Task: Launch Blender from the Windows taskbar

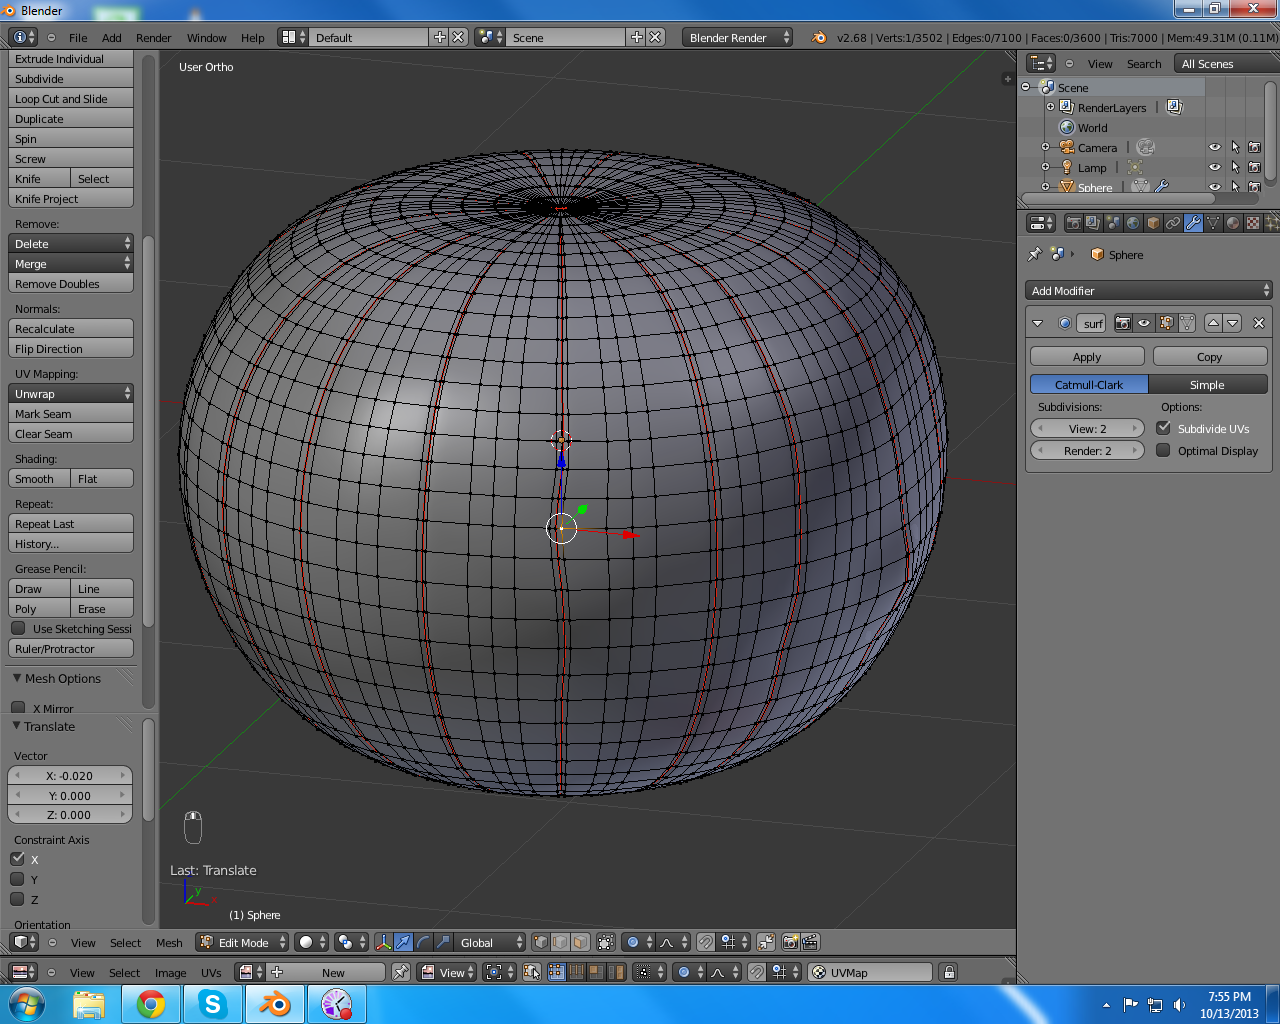Action: pos(274,1004)
